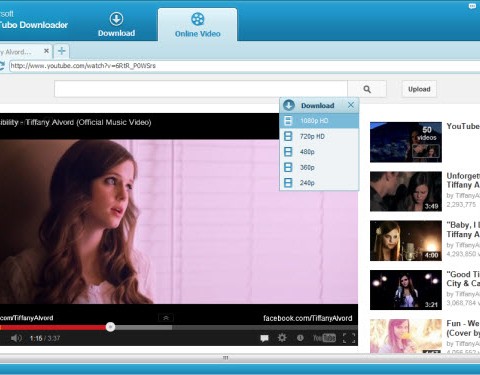
Task: Click the Upload button
Action: pos(419,89)
